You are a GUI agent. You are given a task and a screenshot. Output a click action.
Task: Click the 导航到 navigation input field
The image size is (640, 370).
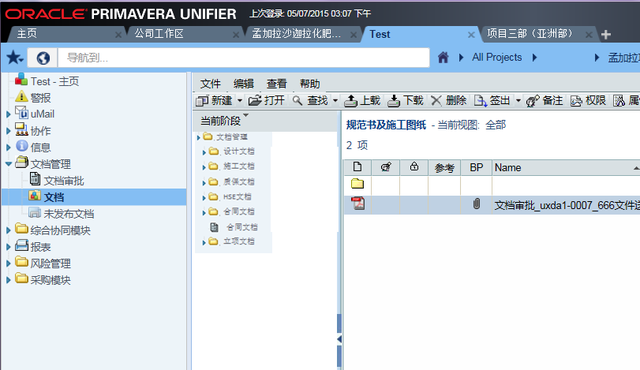(x=244, y=58)
